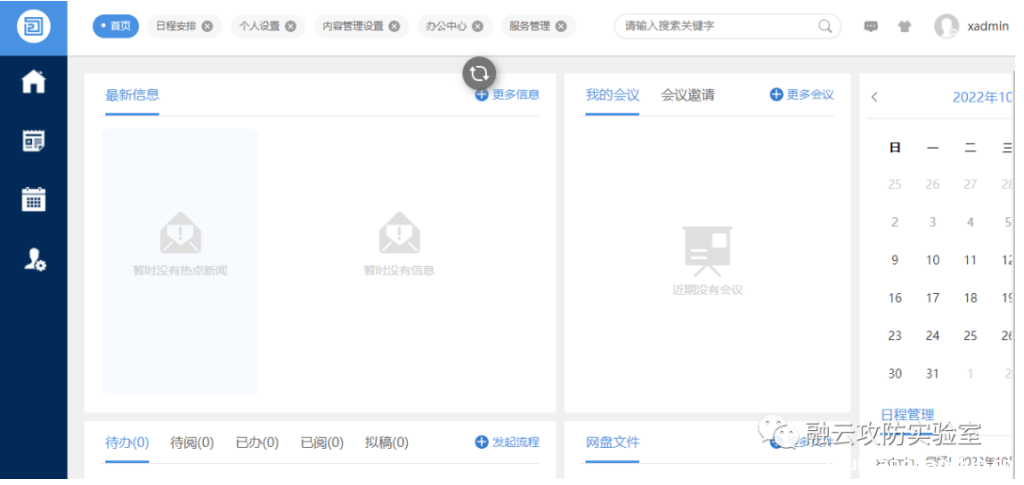1024x485 pixels.
Task: Open the user settings icon in sidebar
Action: [35, 260]
